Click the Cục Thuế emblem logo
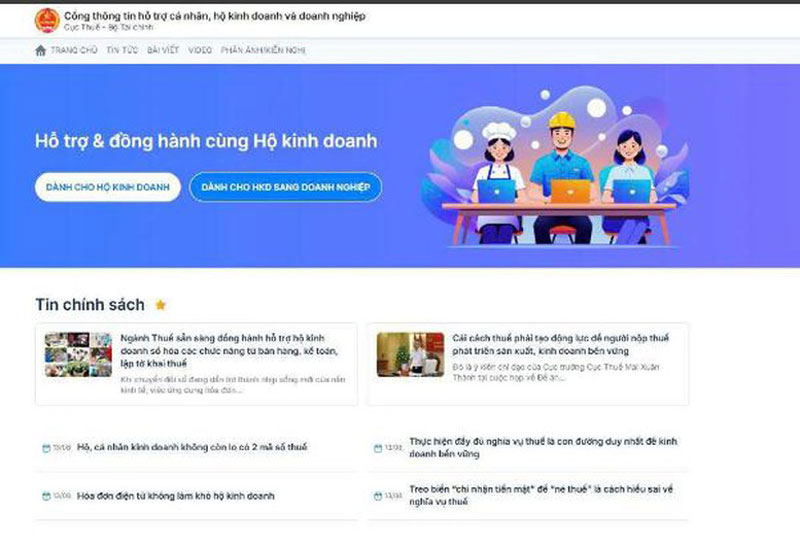The width and height of the screenshot is (800, 546). click(x=46, y=20)
